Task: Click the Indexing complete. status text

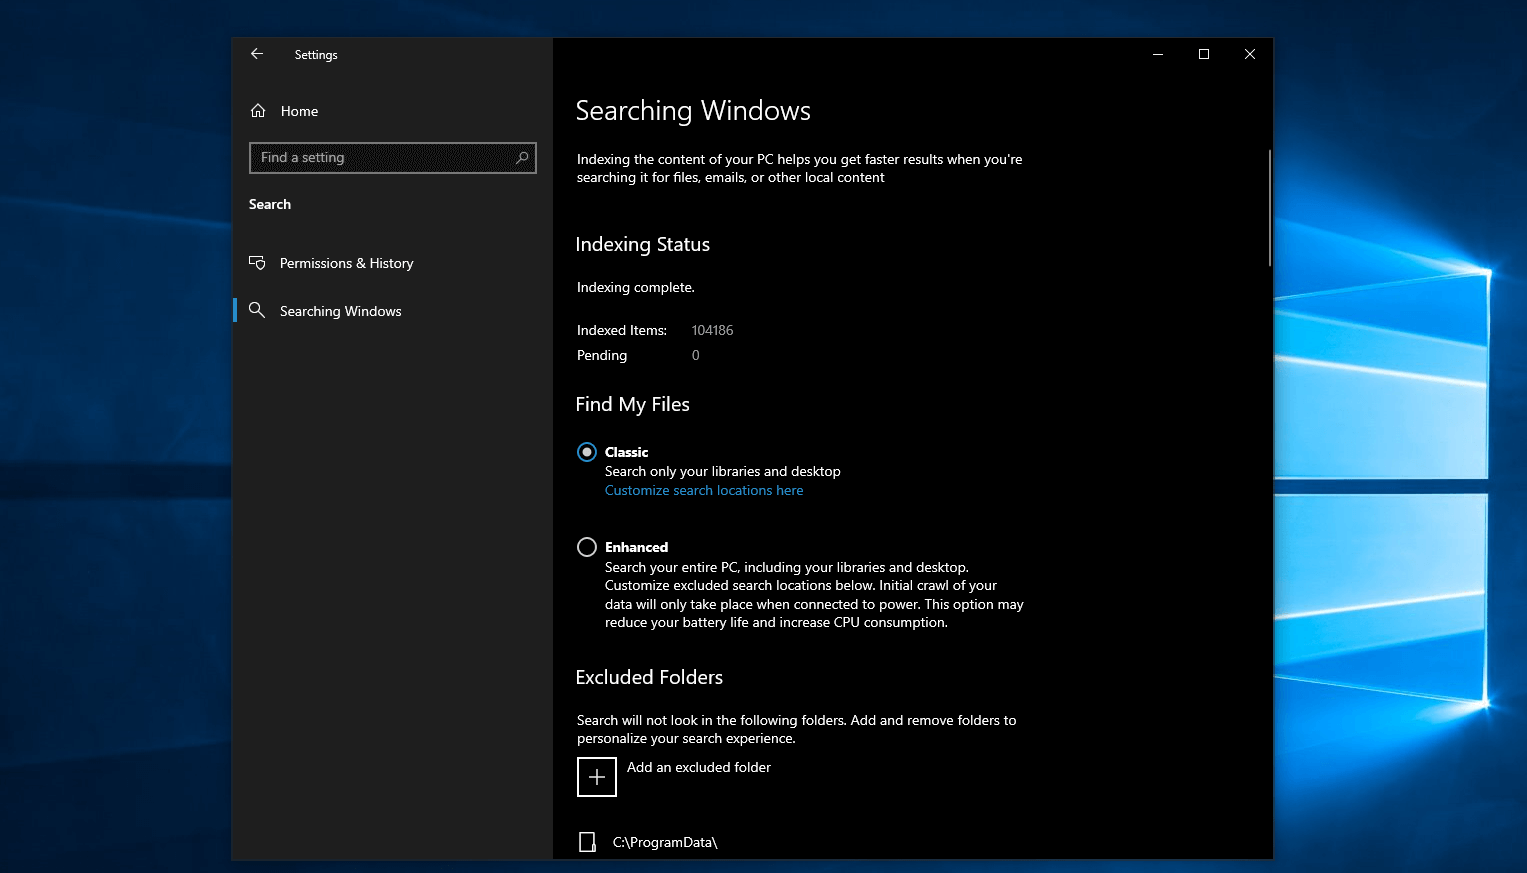Action: point(636,287)
